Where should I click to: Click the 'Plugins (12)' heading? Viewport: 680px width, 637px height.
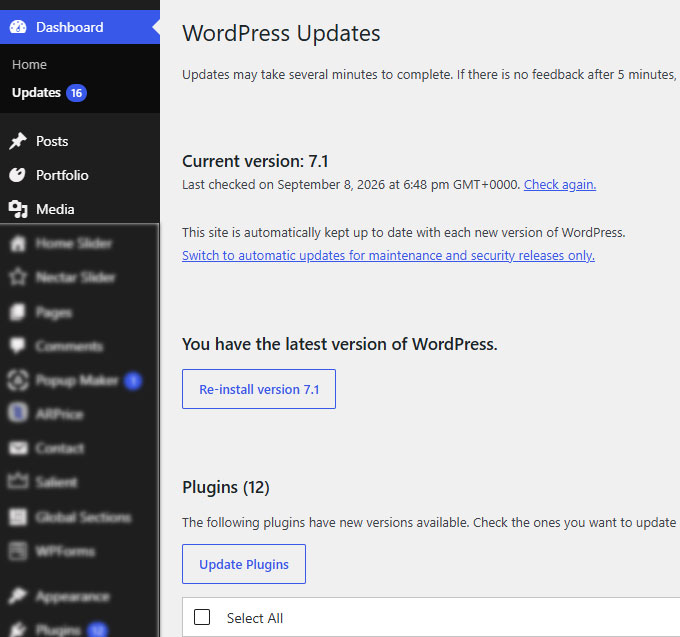click(x=226, y=487)
